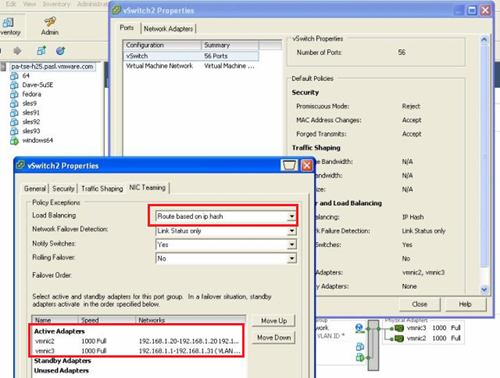Click the Move Up button
Viewport: 500px width, 378px height.
(274, 321)
